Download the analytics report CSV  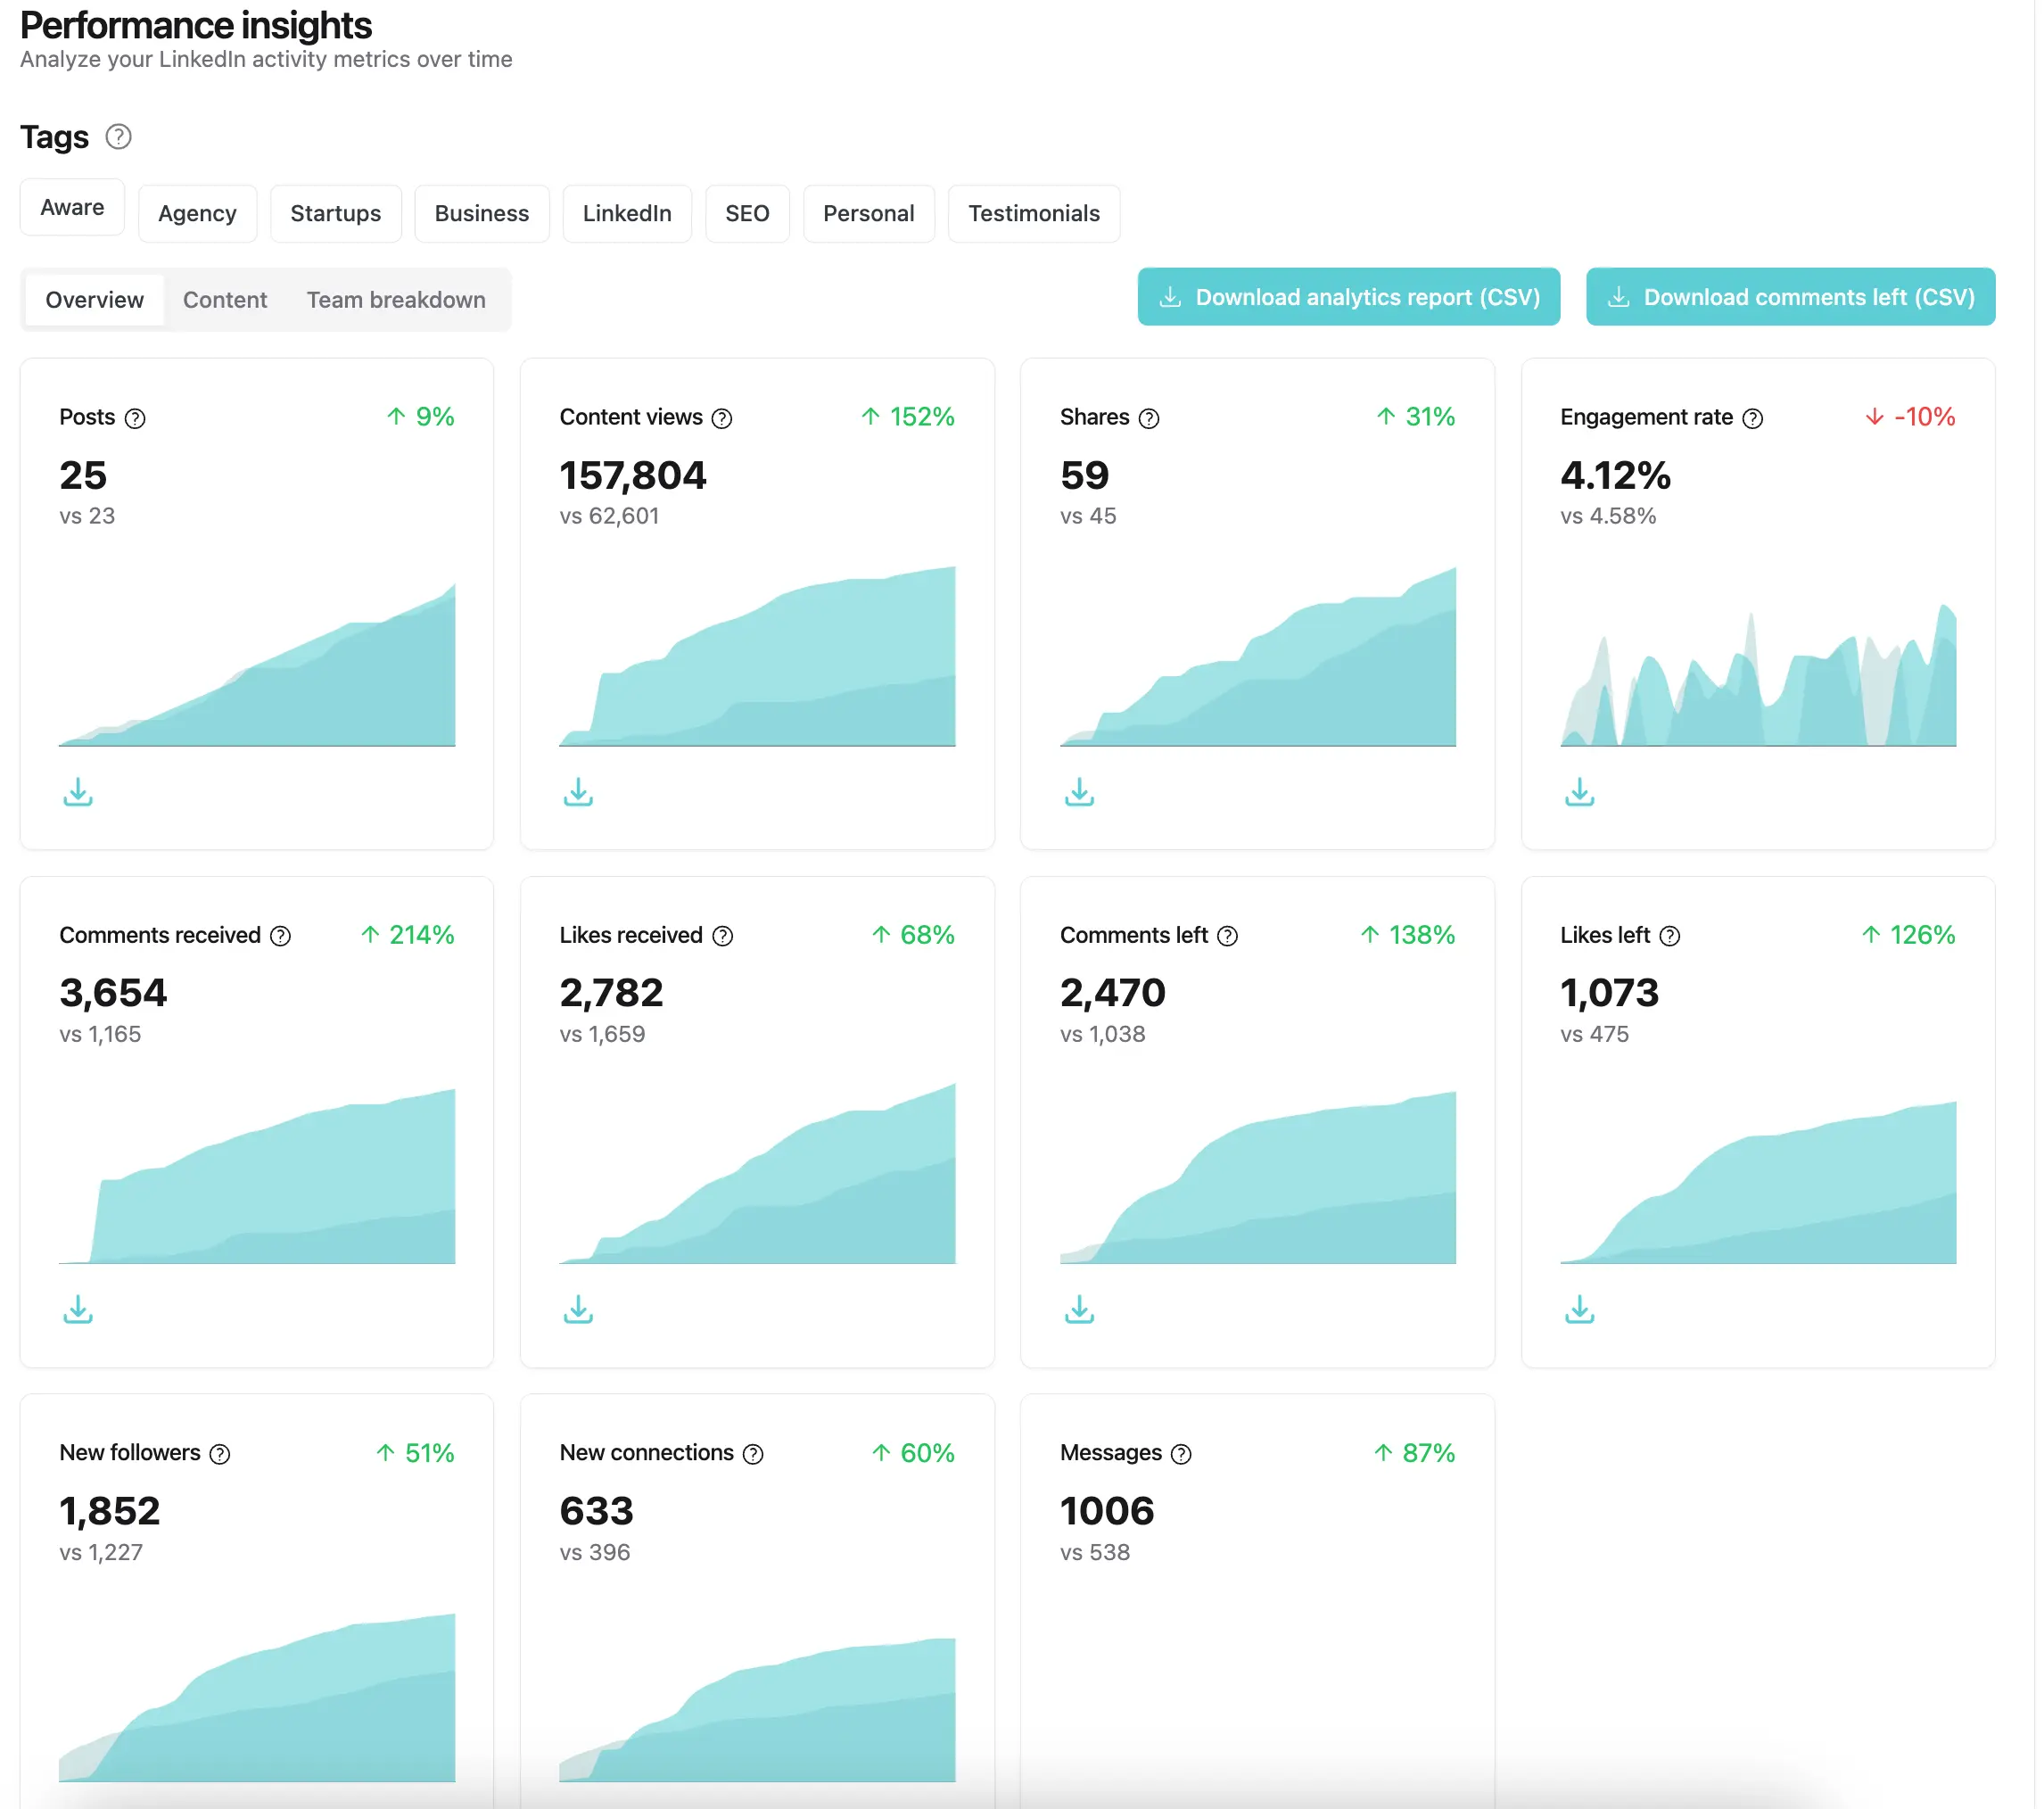click(x=1348, y=297)
